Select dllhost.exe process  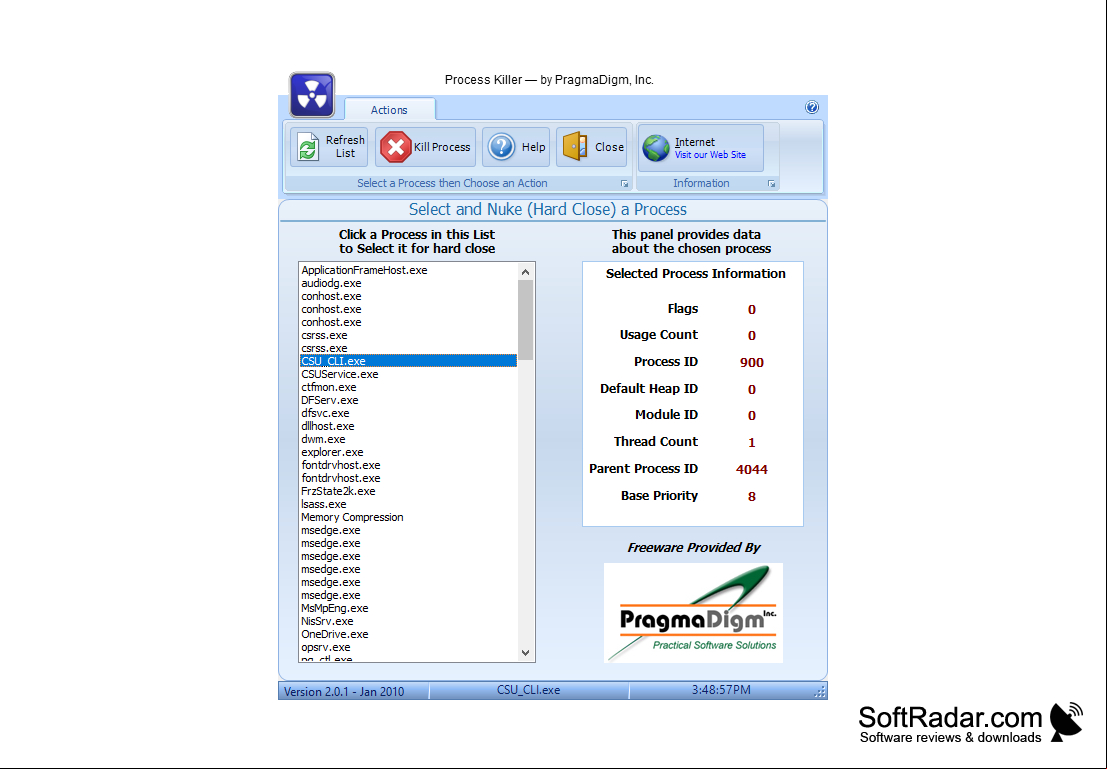pyautogui.click(x=408, y=426)
